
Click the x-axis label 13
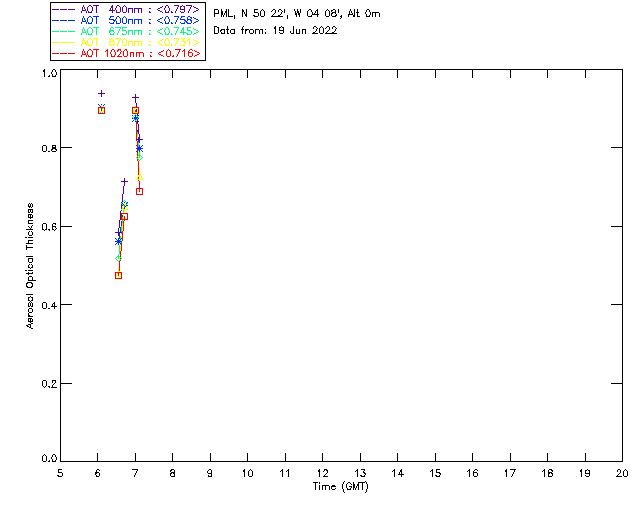pyautogui.click(x=360, y=473)
